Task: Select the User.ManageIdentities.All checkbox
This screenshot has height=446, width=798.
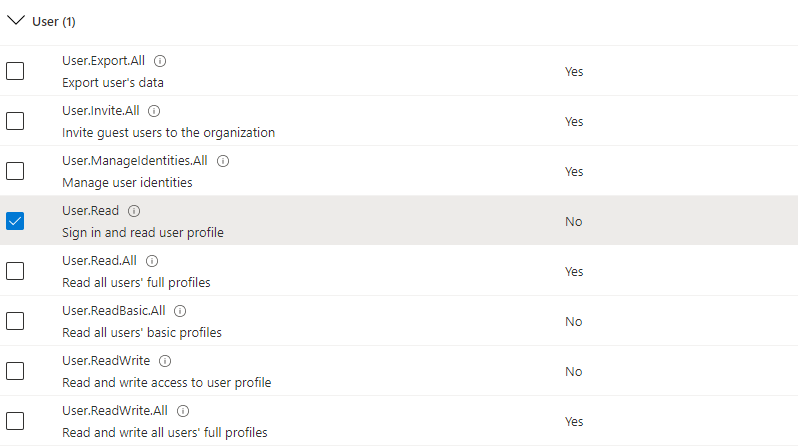Action: (15, 171)
